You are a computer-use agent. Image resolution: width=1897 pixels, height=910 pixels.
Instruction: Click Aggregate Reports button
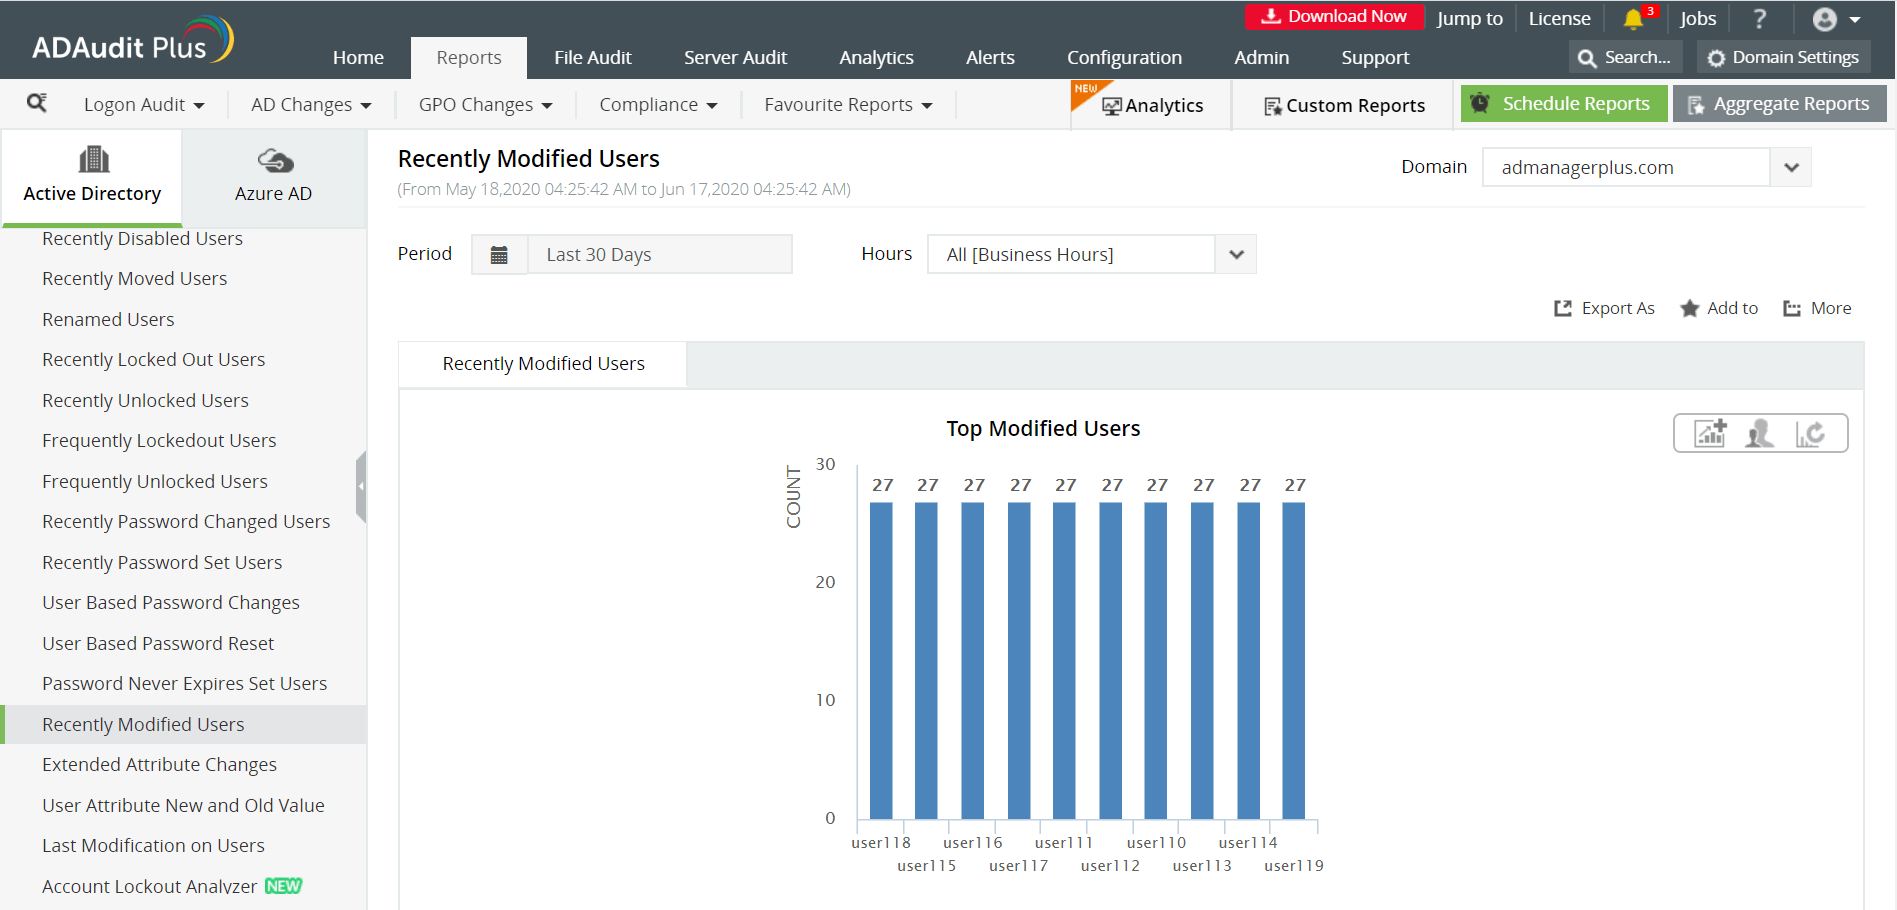click(1779, 104)
